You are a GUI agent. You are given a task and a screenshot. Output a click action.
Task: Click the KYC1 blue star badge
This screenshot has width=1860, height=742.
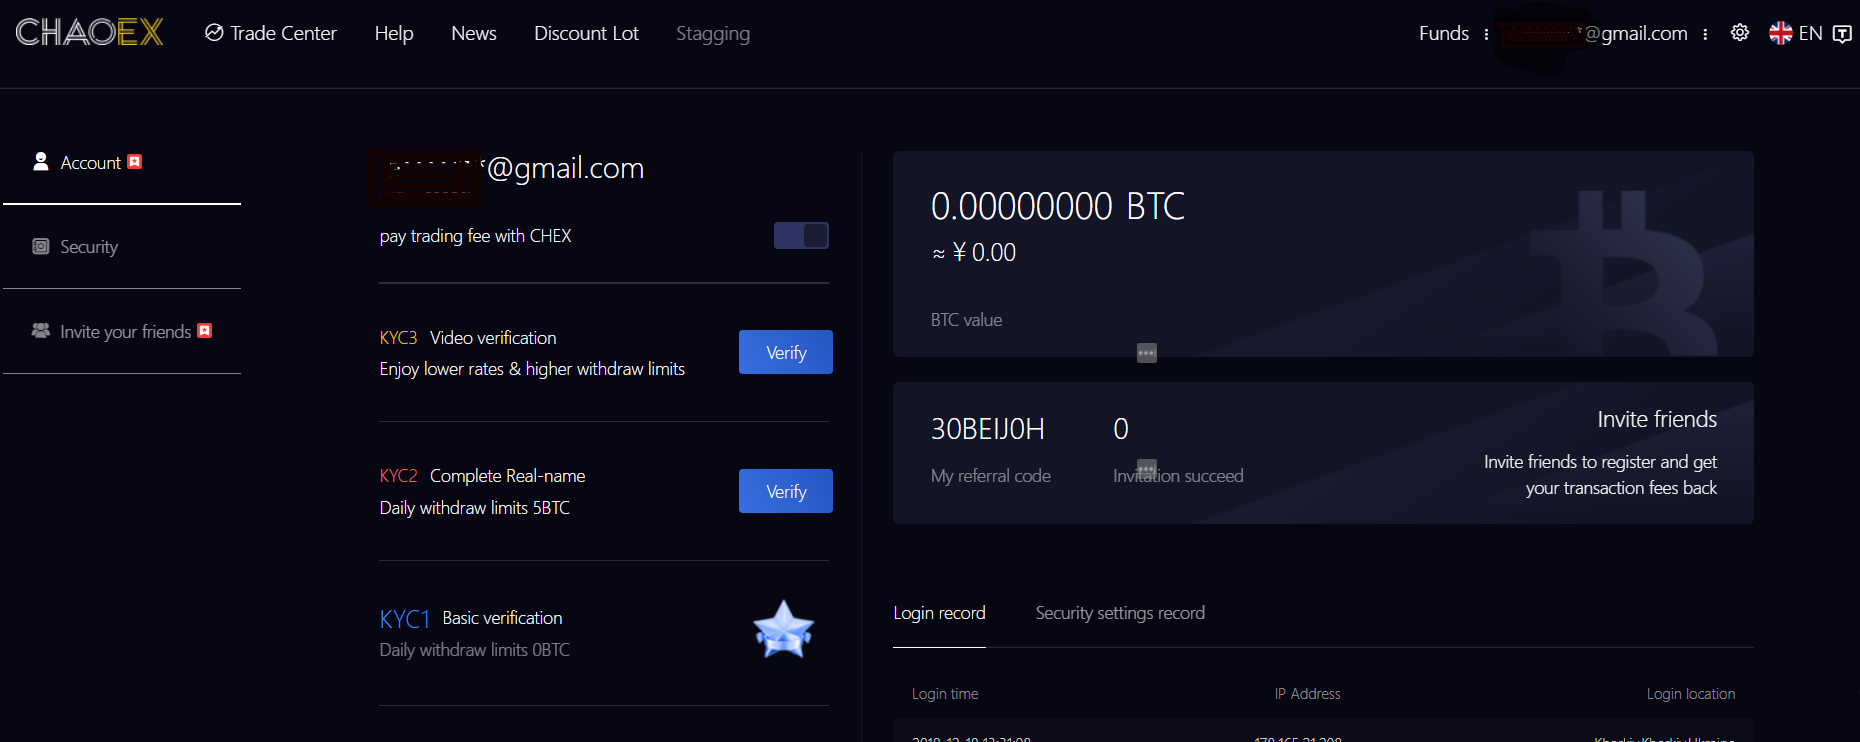(783, 630)
